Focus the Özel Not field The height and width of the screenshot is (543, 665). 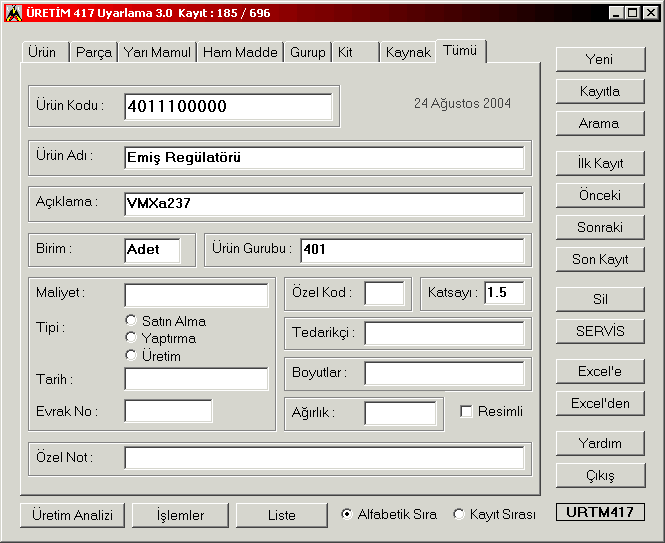(324, 458)
